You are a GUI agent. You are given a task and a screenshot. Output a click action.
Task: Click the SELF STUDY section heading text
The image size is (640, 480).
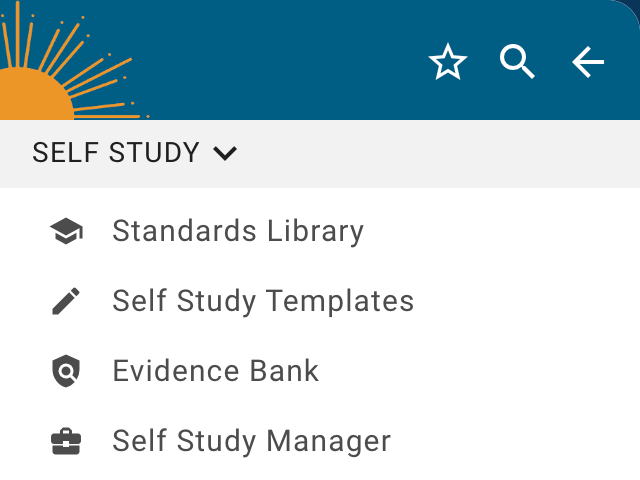coord(116,153)
